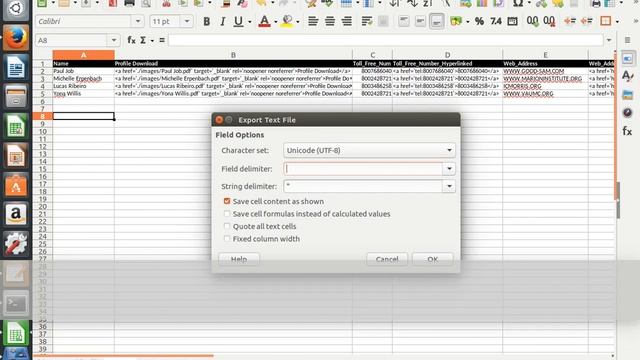Screen dimensions: 640x360
Task: Align cell content right
Action: point(347,21)
